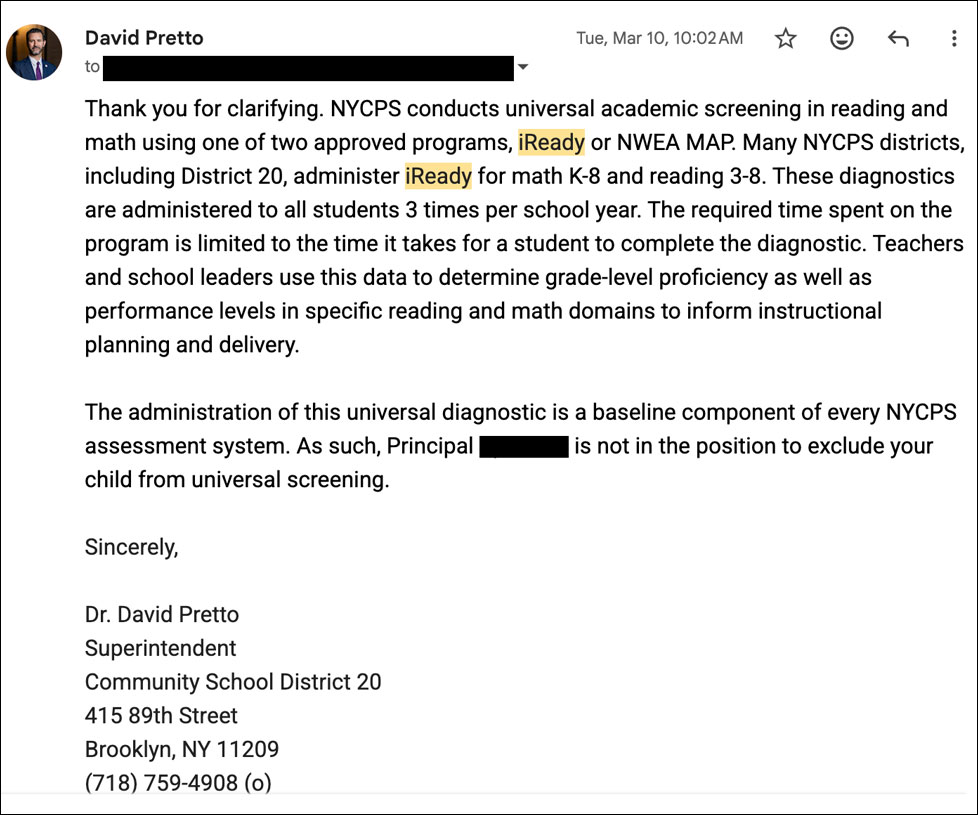Reply to David Pretto's message
The image size is (978, 815).
click(x=898, y=39)
